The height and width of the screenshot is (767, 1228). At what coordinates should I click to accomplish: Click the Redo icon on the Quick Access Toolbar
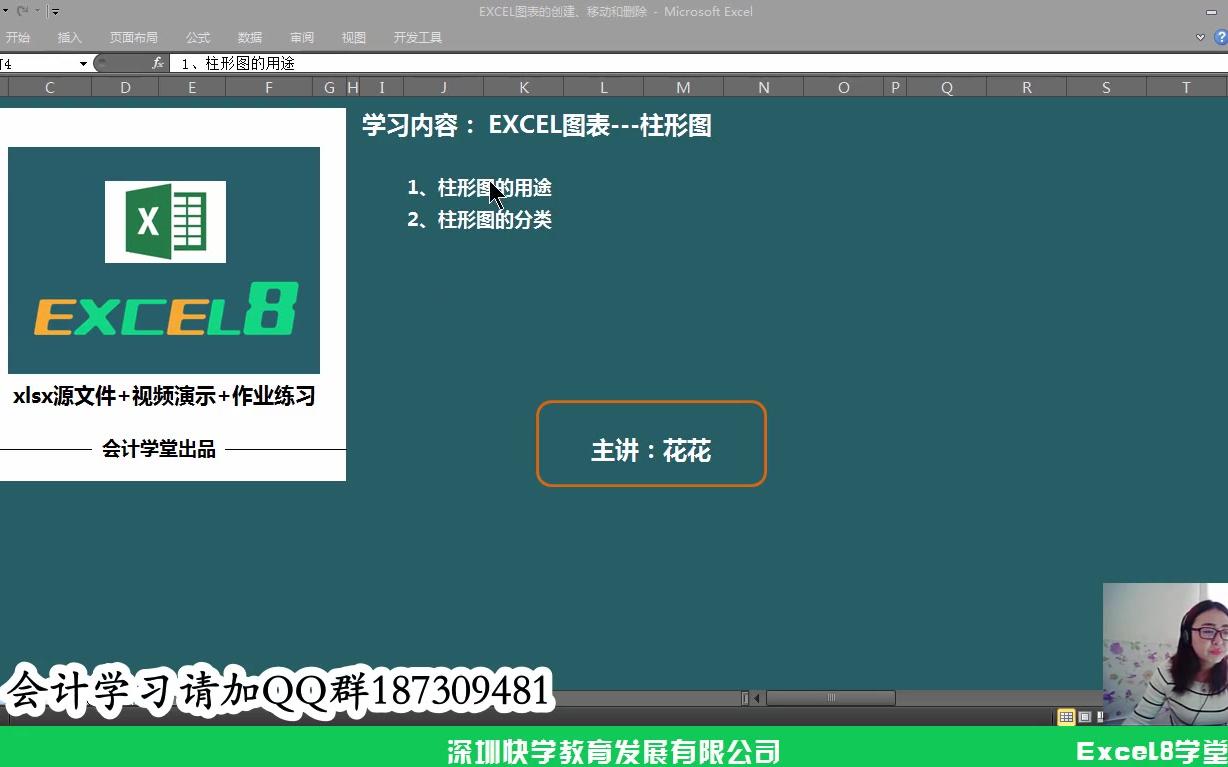[x=21, y=10]
